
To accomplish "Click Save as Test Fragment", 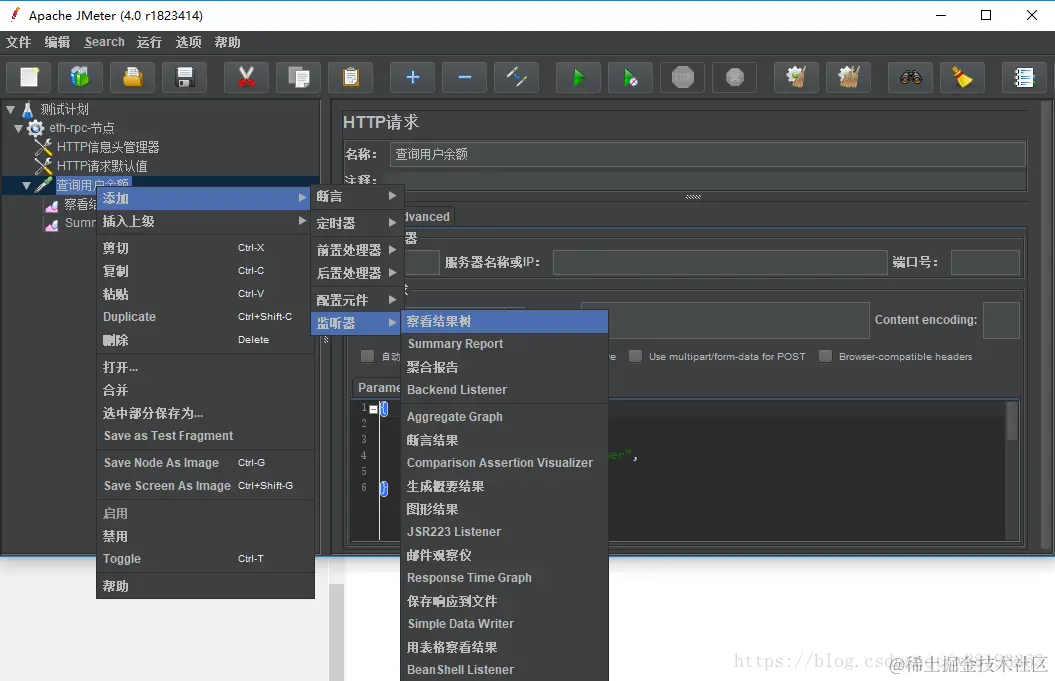I will point(205,436).
